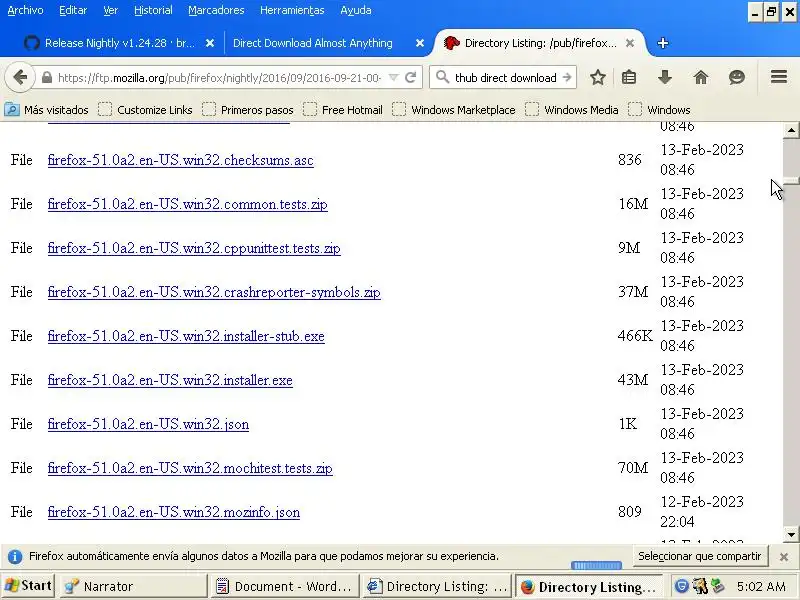
Task: Go to home page icon
Action: [x=701, y=78]
